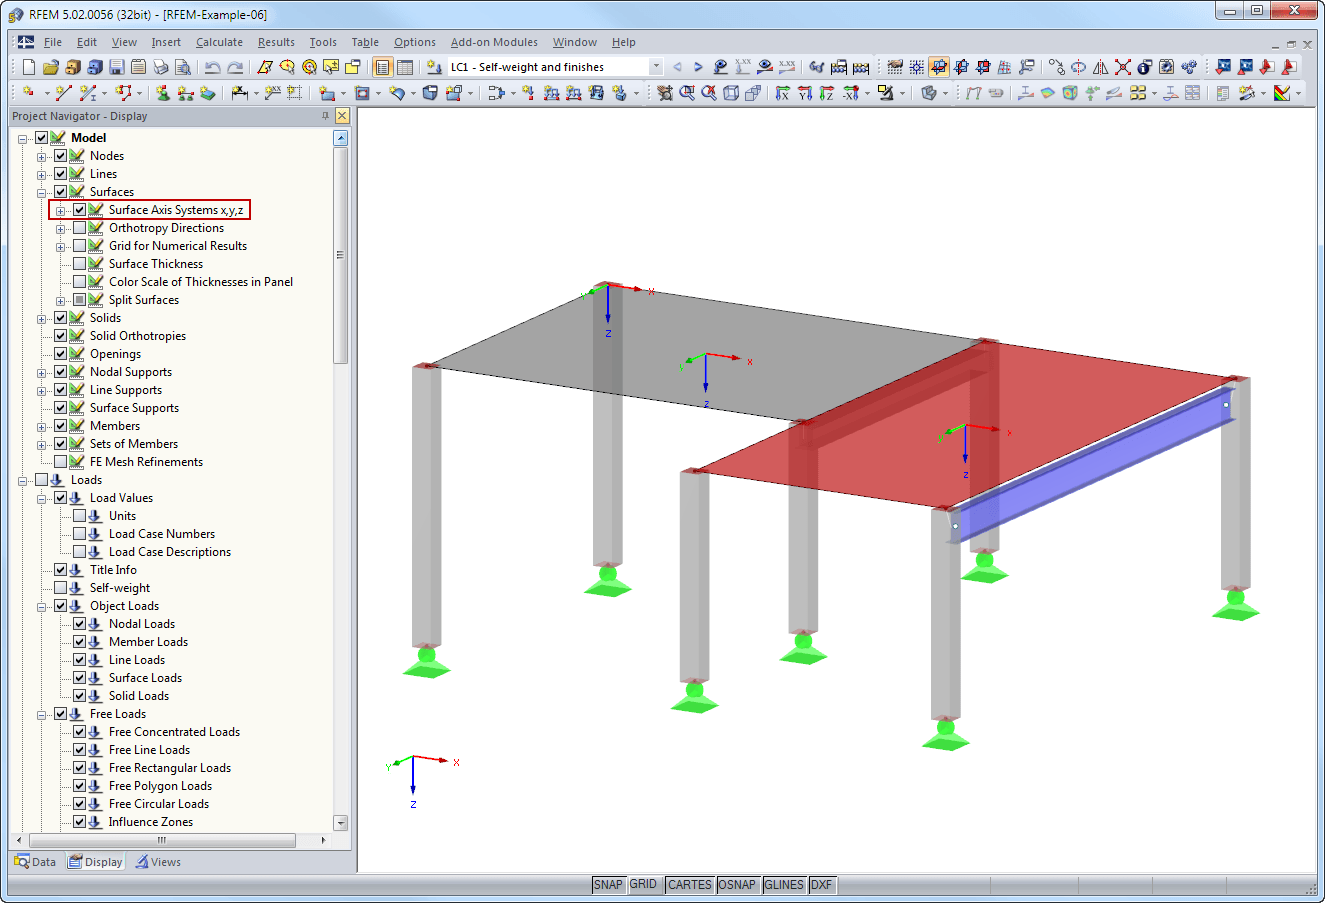This screenshot has height=903, width=1325.
Task: Switch to the Data navigator tab
Action: [x=35, y=861]
